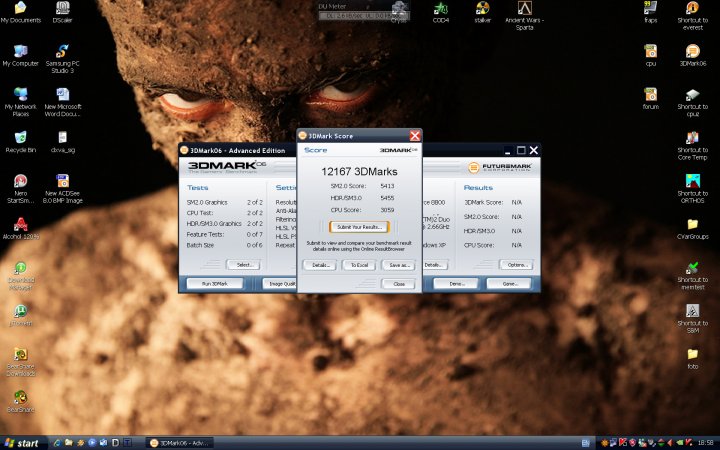The height and width of the screenshot is (450, 720).
Task: Click the 12167 3DMarks score text
Action: tap(359, 172)
